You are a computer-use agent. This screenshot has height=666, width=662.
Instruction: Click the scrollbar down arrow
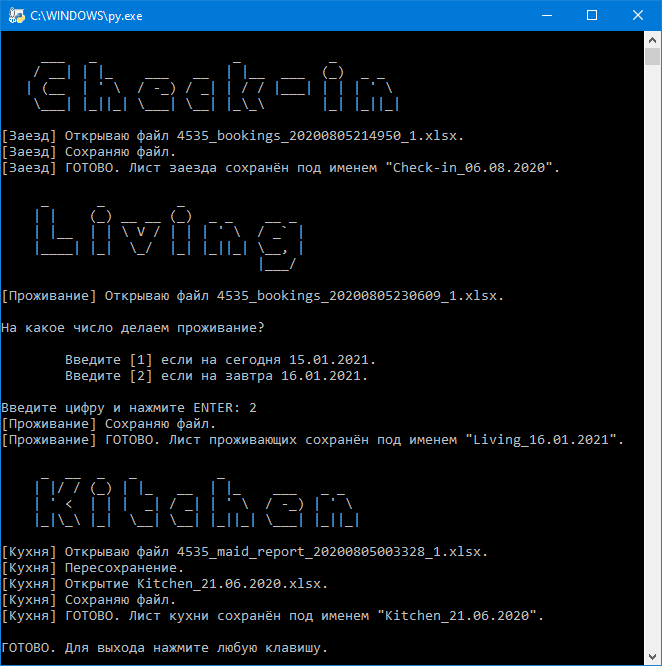[652, 657]
